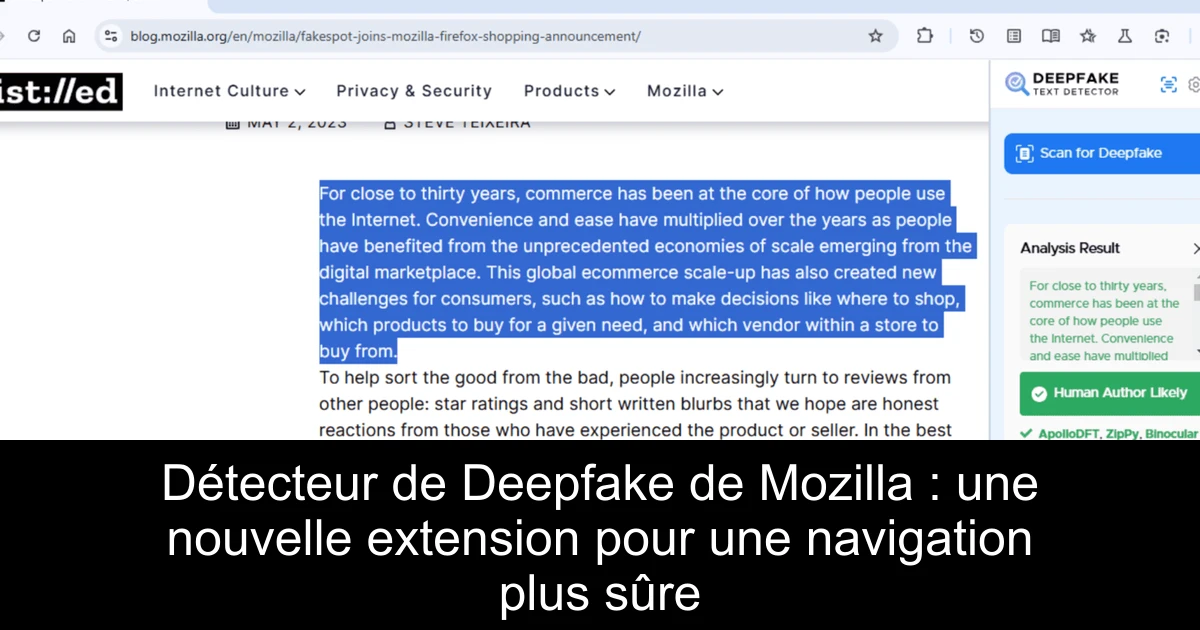This screenshot has width=1200, height=630.
Task: Click the Human Author Likely result button
Action: (x=1109, y=393)
